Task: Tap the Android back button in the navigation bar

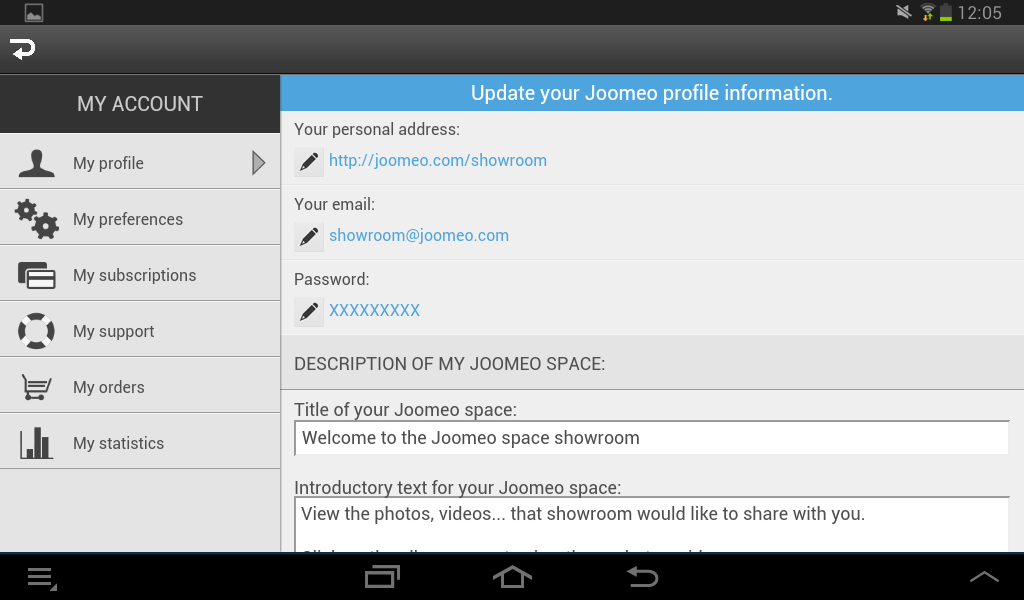Action: 643,577
